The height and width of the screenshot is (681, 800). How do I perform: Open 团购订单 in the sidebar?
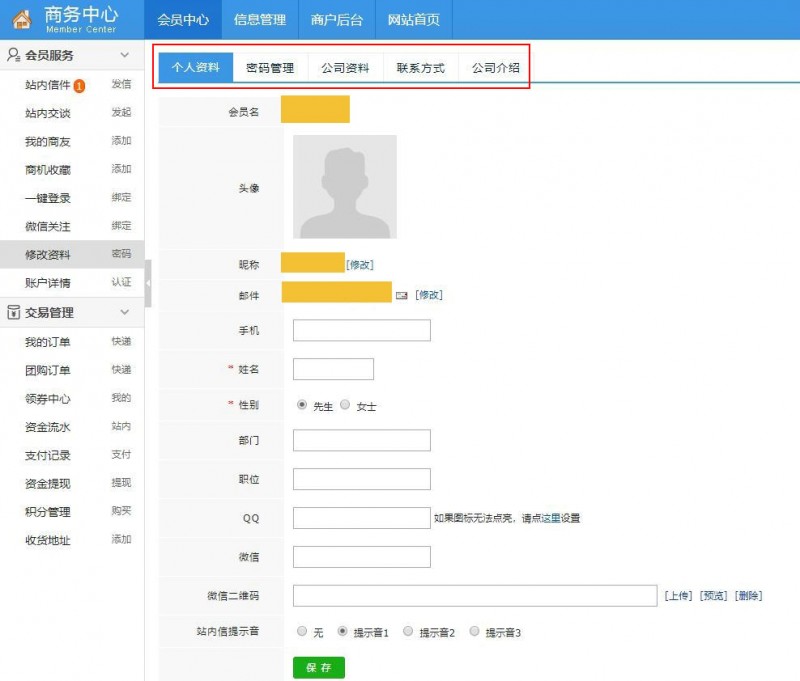[47, 370]
